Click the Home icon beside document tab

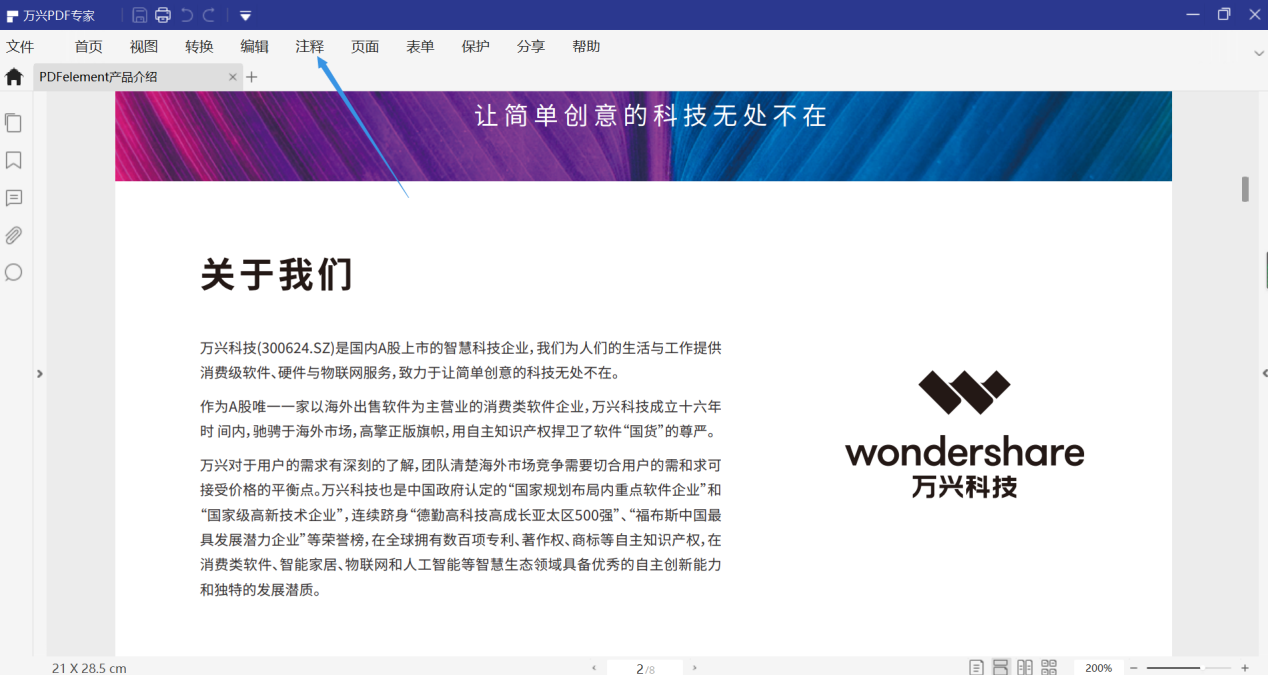14,77
